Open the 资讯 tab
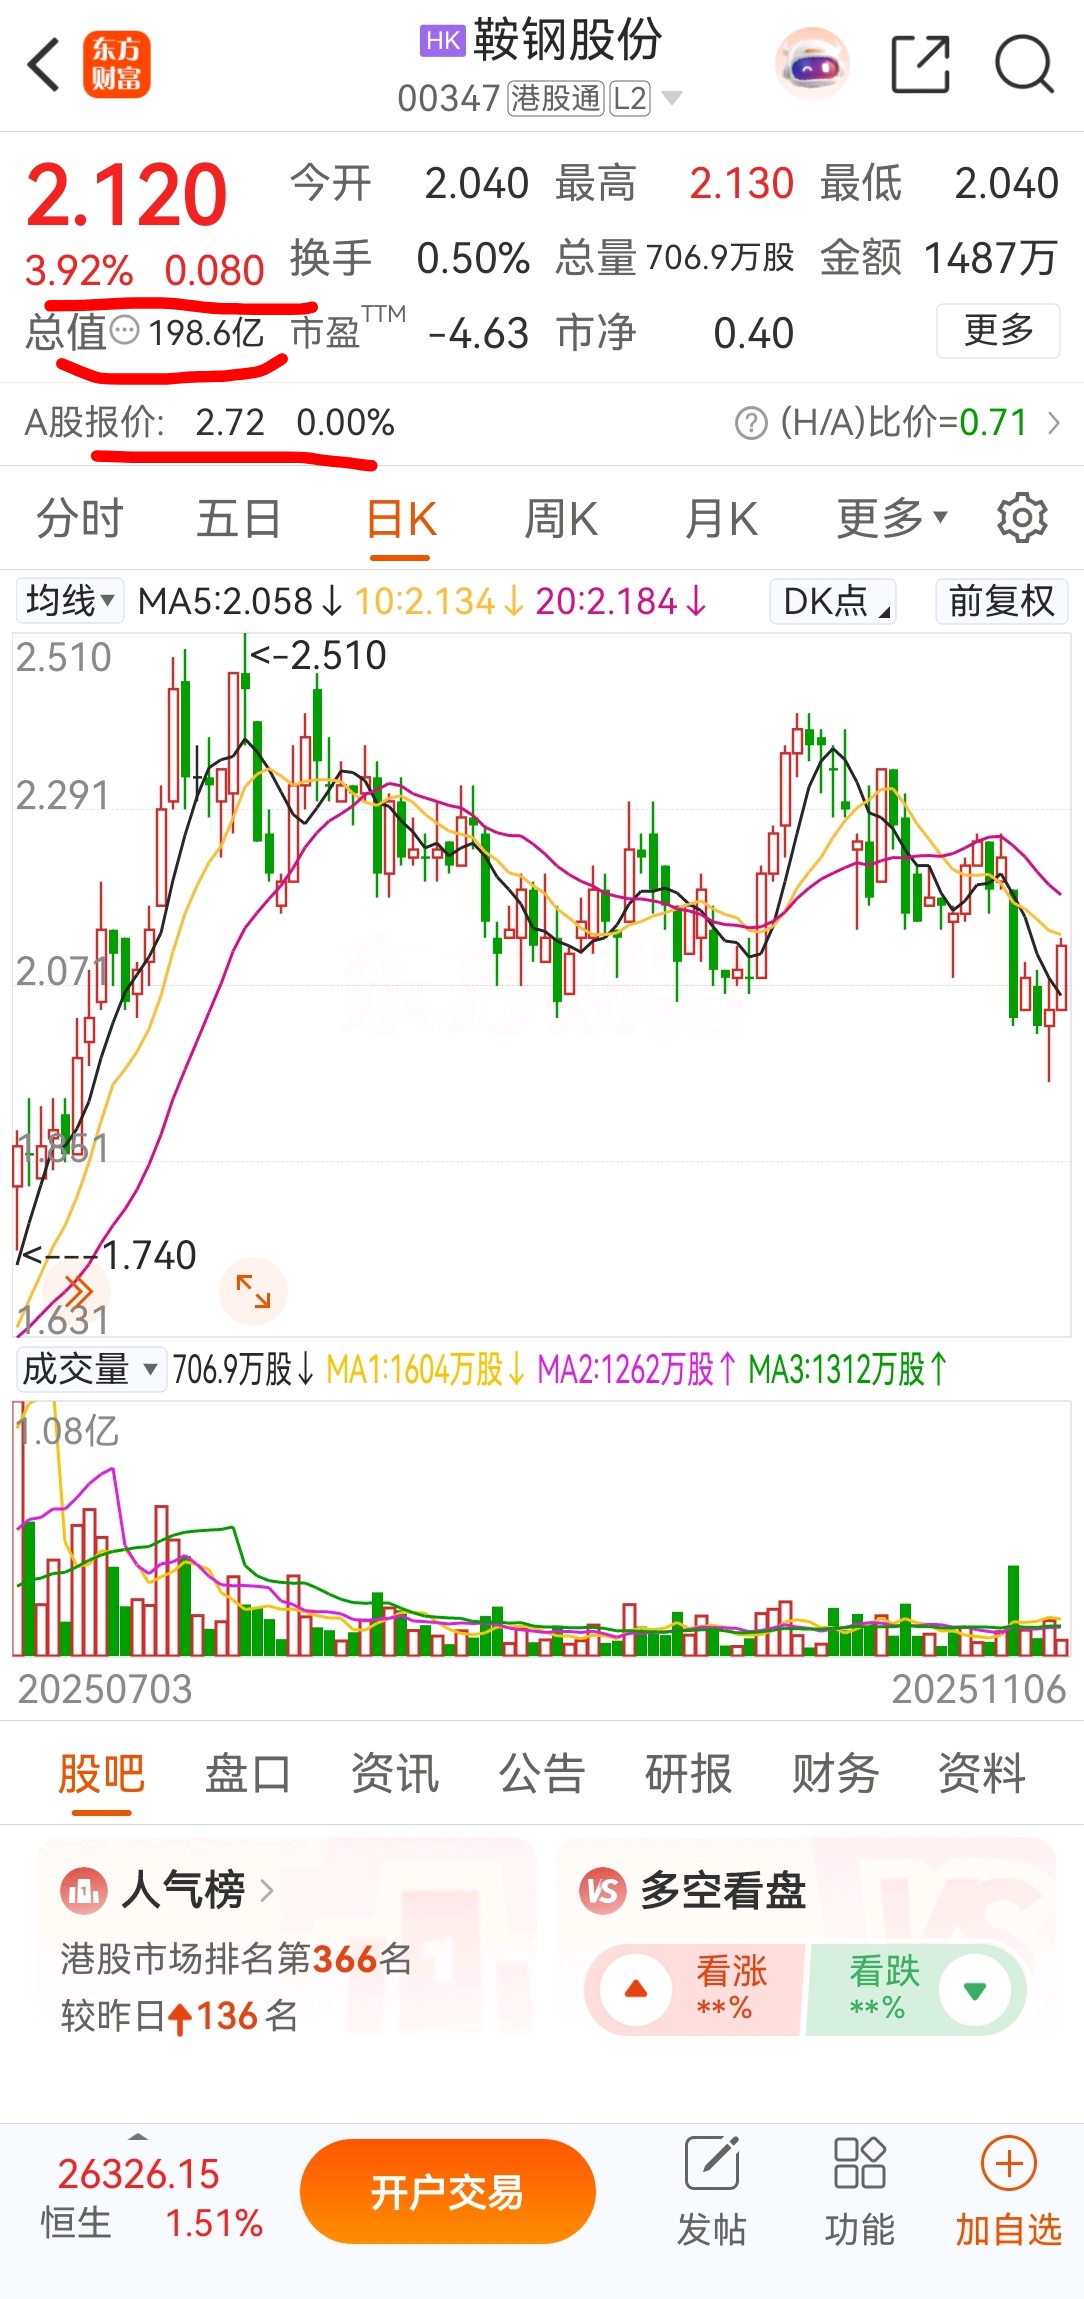The image size is (1084, 2299). pyautogui.click(x=395, y=1775)
